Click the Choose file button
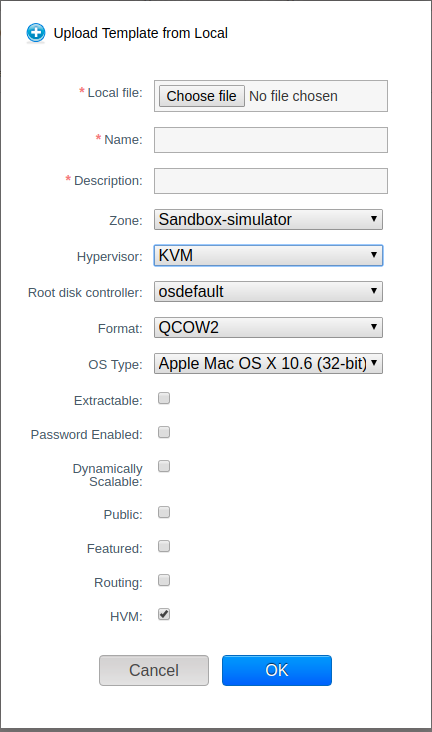This screenshot has width=432, height=732. point(202,96)
